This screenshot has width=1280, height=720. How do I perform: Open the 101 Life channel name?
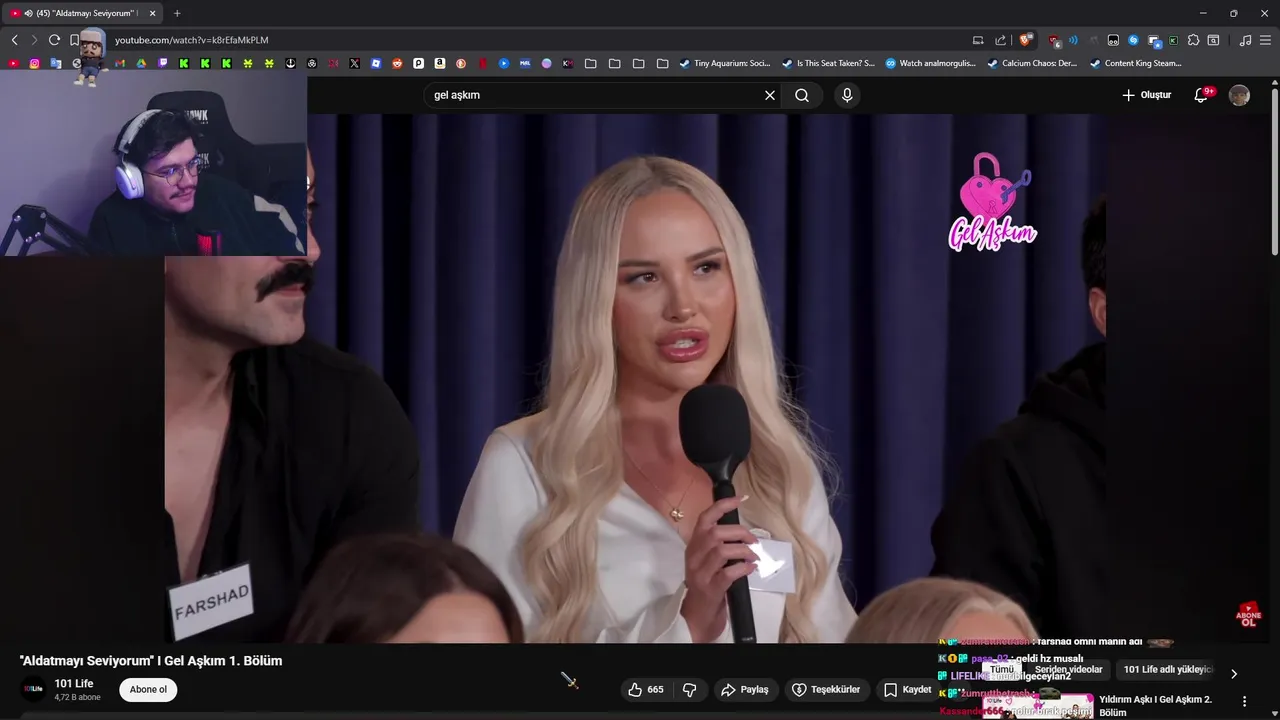point(74,684)
